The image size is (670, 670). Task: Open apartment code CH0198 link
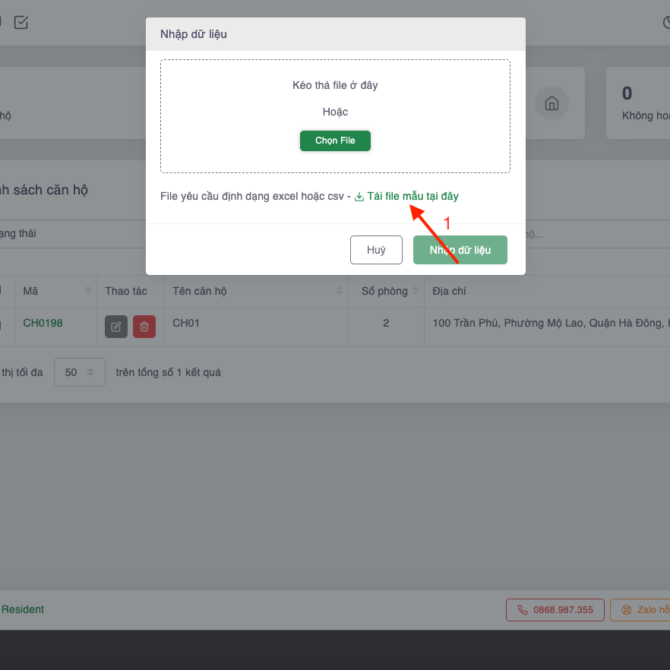pyautogui.click(x=43, y=324)
